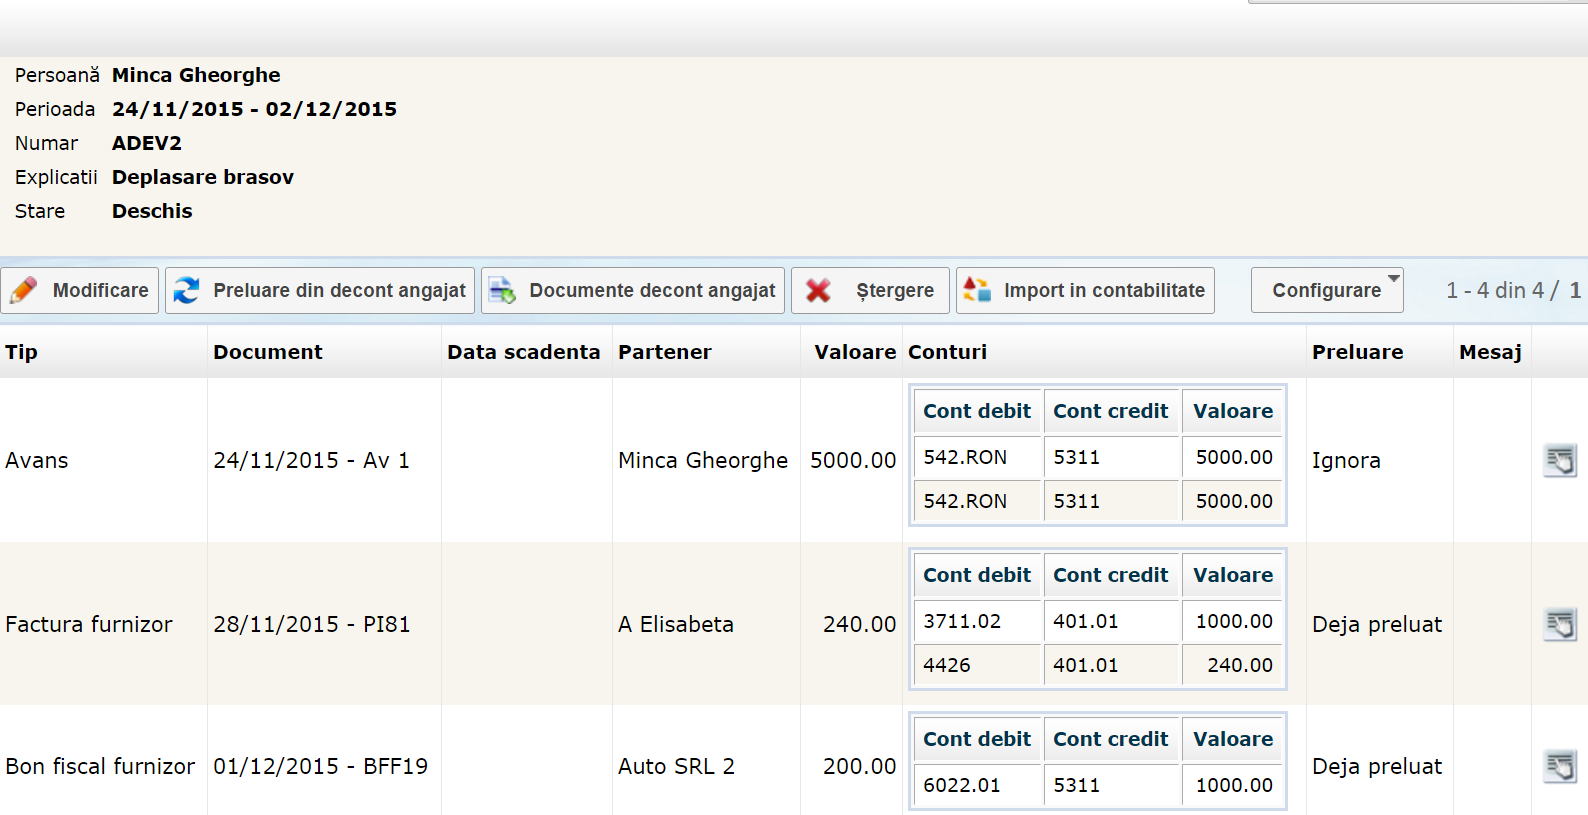Click the Configurare dropdown arrow
The height and width of the screenshot is (815, 1588).
pyautogui.click(x=1393, y=279)
